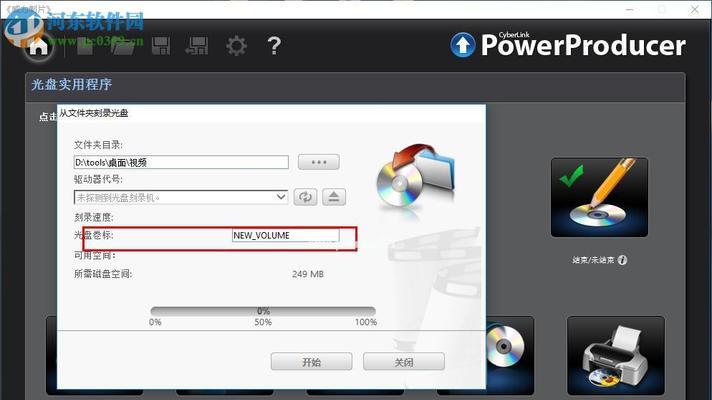Click the Save As floppy icon
This screenshot has height=400, width=712.
pyautogui.click(x=197, y=46)
